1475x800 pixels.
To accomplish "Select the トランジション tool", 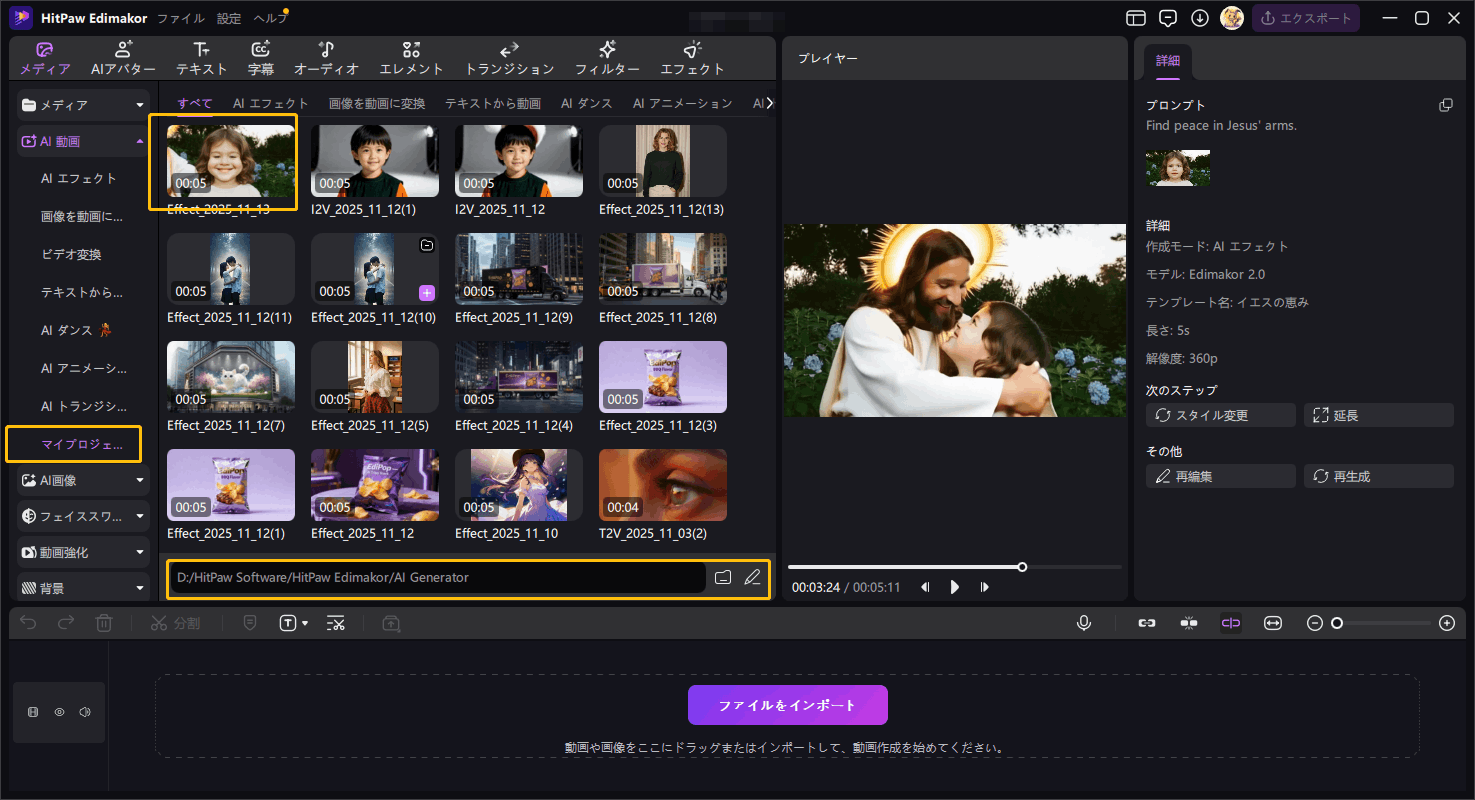I will 508,57.
